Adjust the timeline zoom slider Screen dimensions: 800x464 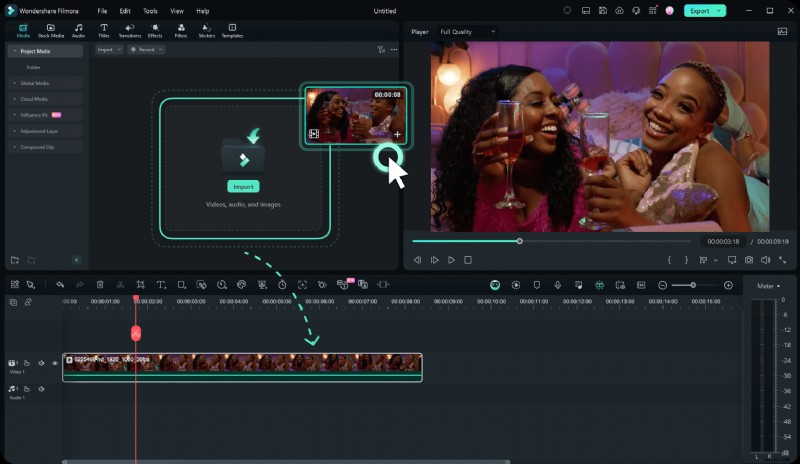coord(693,285)
